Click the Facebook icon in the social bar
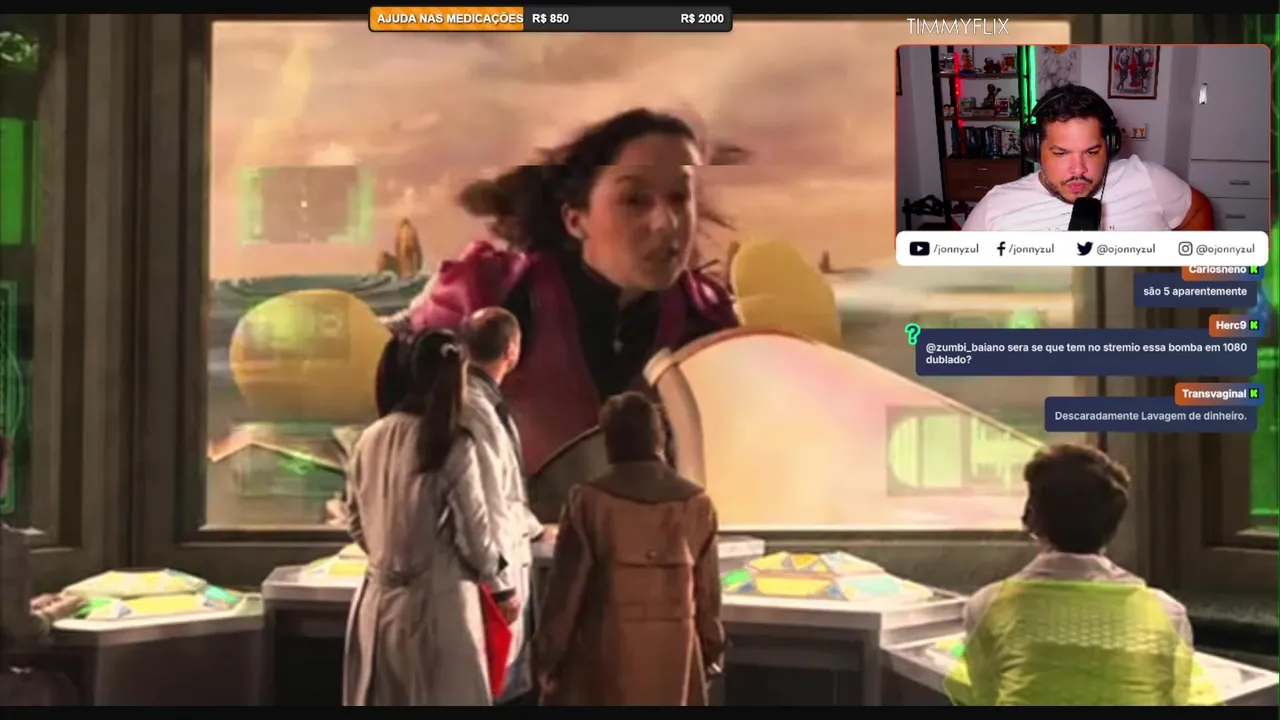The image size is (1280, 720). pyautogui.click(x=1001, y=249)
